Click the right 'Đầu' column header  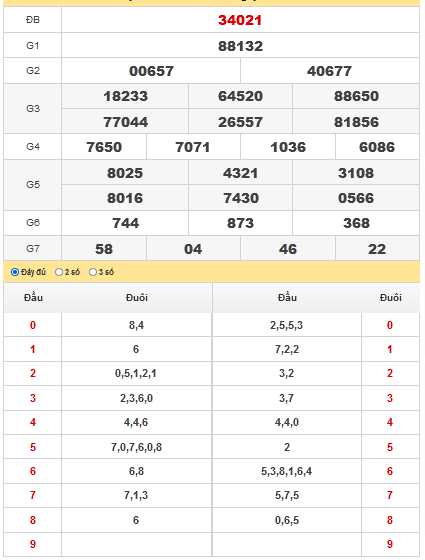tap(287, 298)
